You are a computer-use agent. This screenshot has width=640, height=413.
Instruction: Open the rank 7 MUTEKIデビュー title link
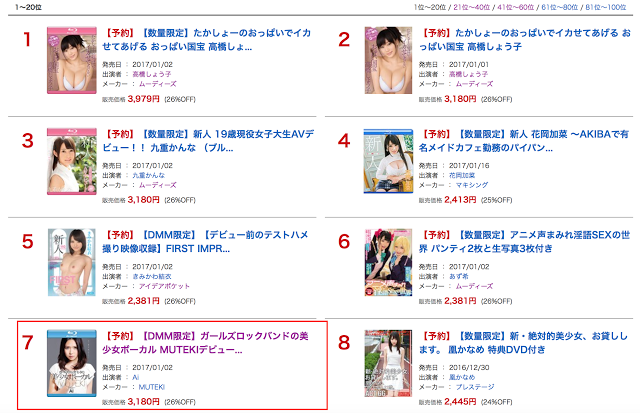205,343
